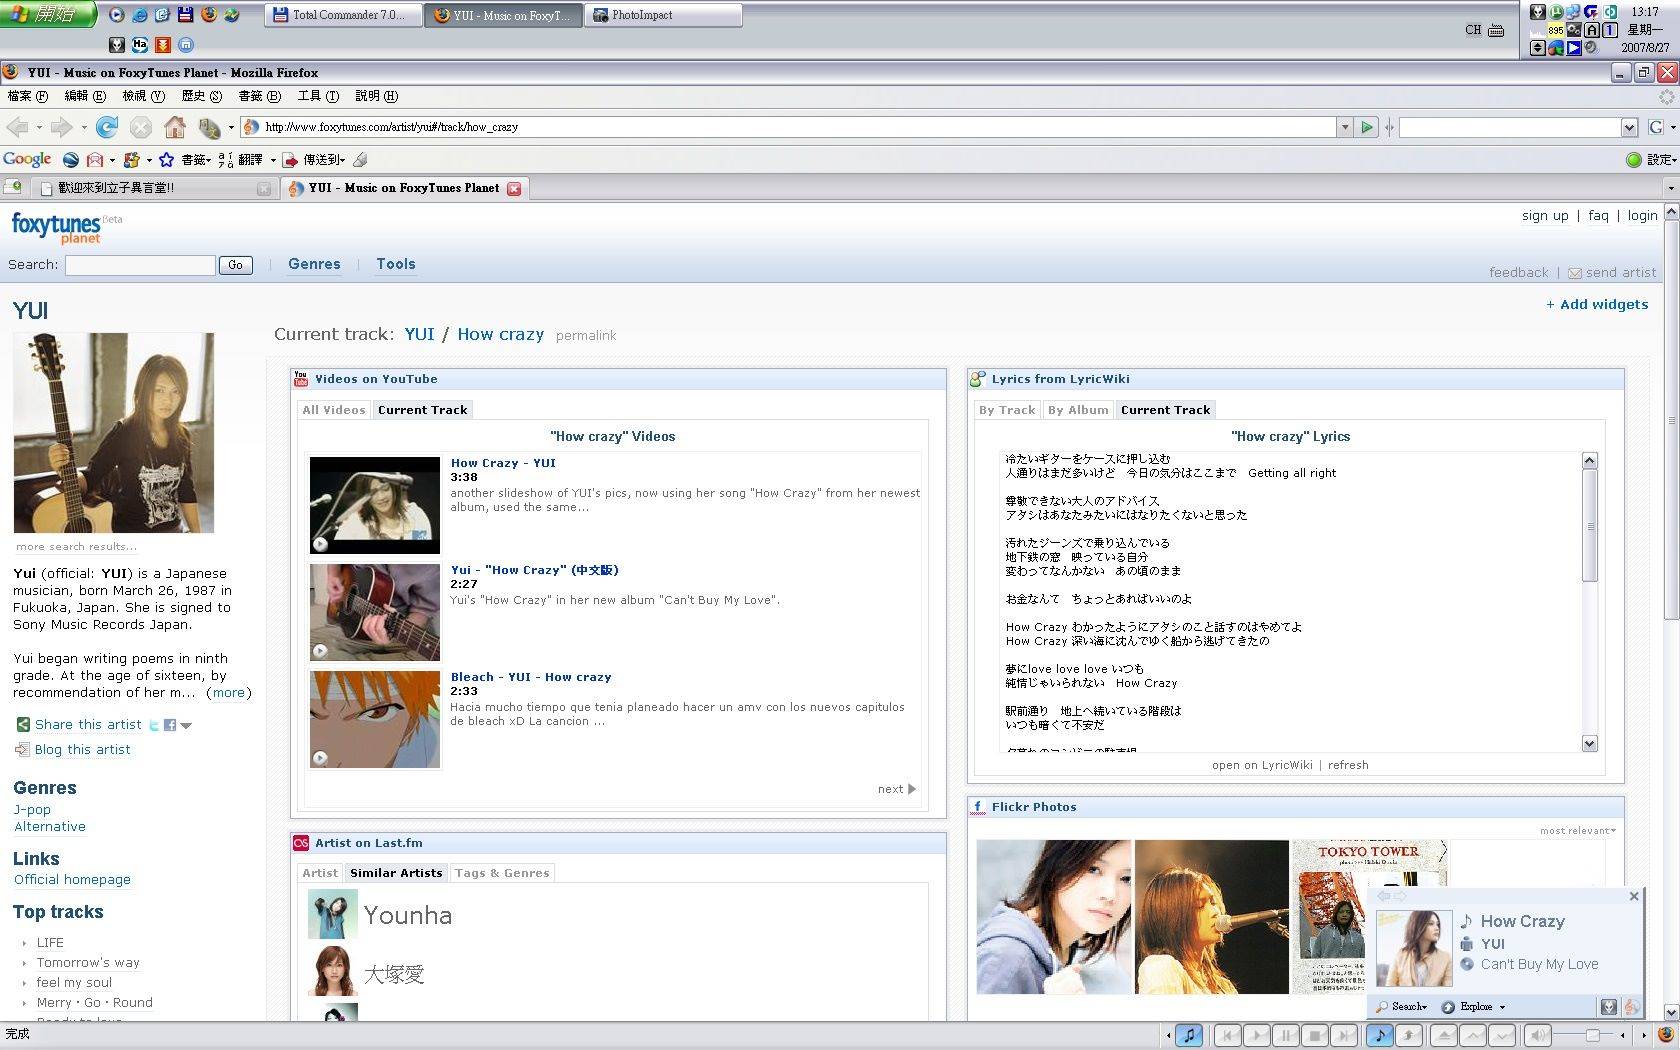Go to Firefox home page icon
The height and width of the screenshot is (1050, 1680).
click(175, 127)
